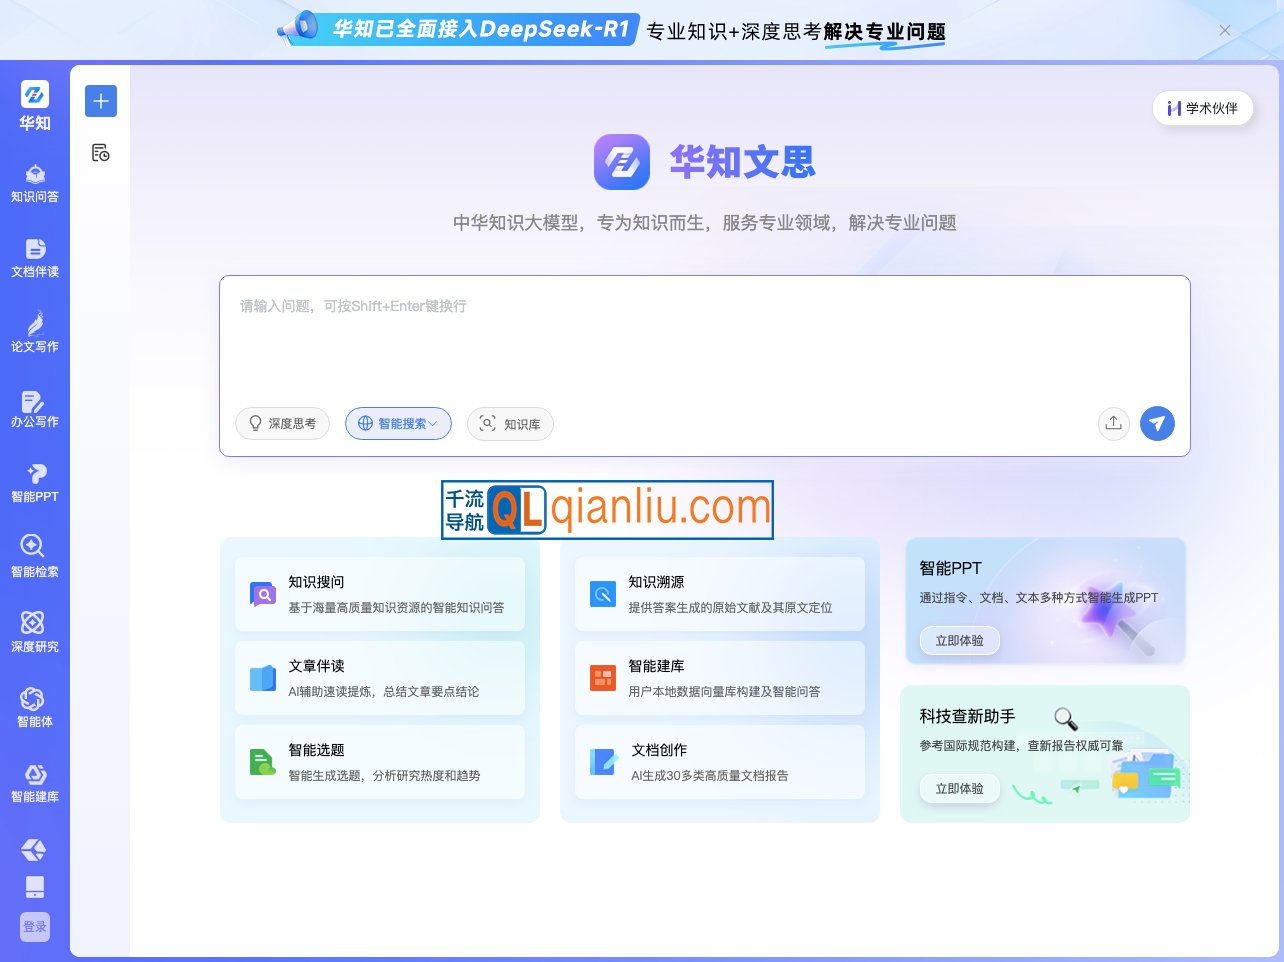
Task: Click the 学术伙伴 button at top right
Action: [1203, 108]
